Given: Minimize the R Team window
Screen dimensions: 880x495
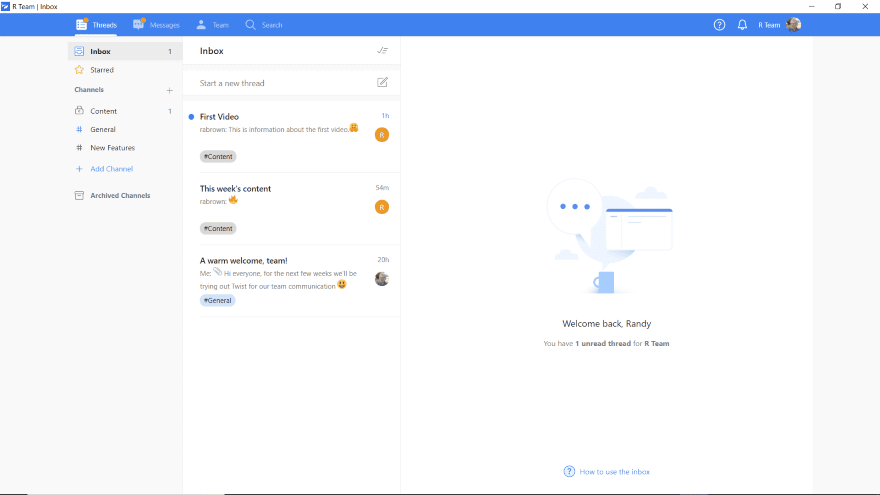Looking at the screenshot, I should tap(812, 6).
